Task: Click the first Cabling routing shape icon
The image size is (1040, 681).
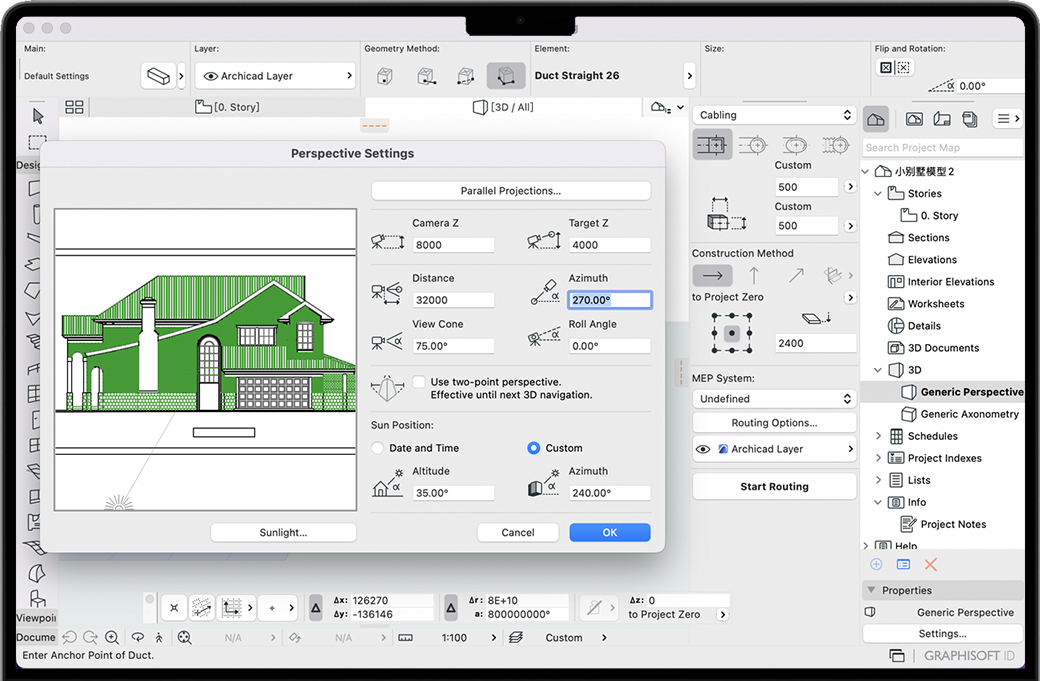Action: click(711, 145)
